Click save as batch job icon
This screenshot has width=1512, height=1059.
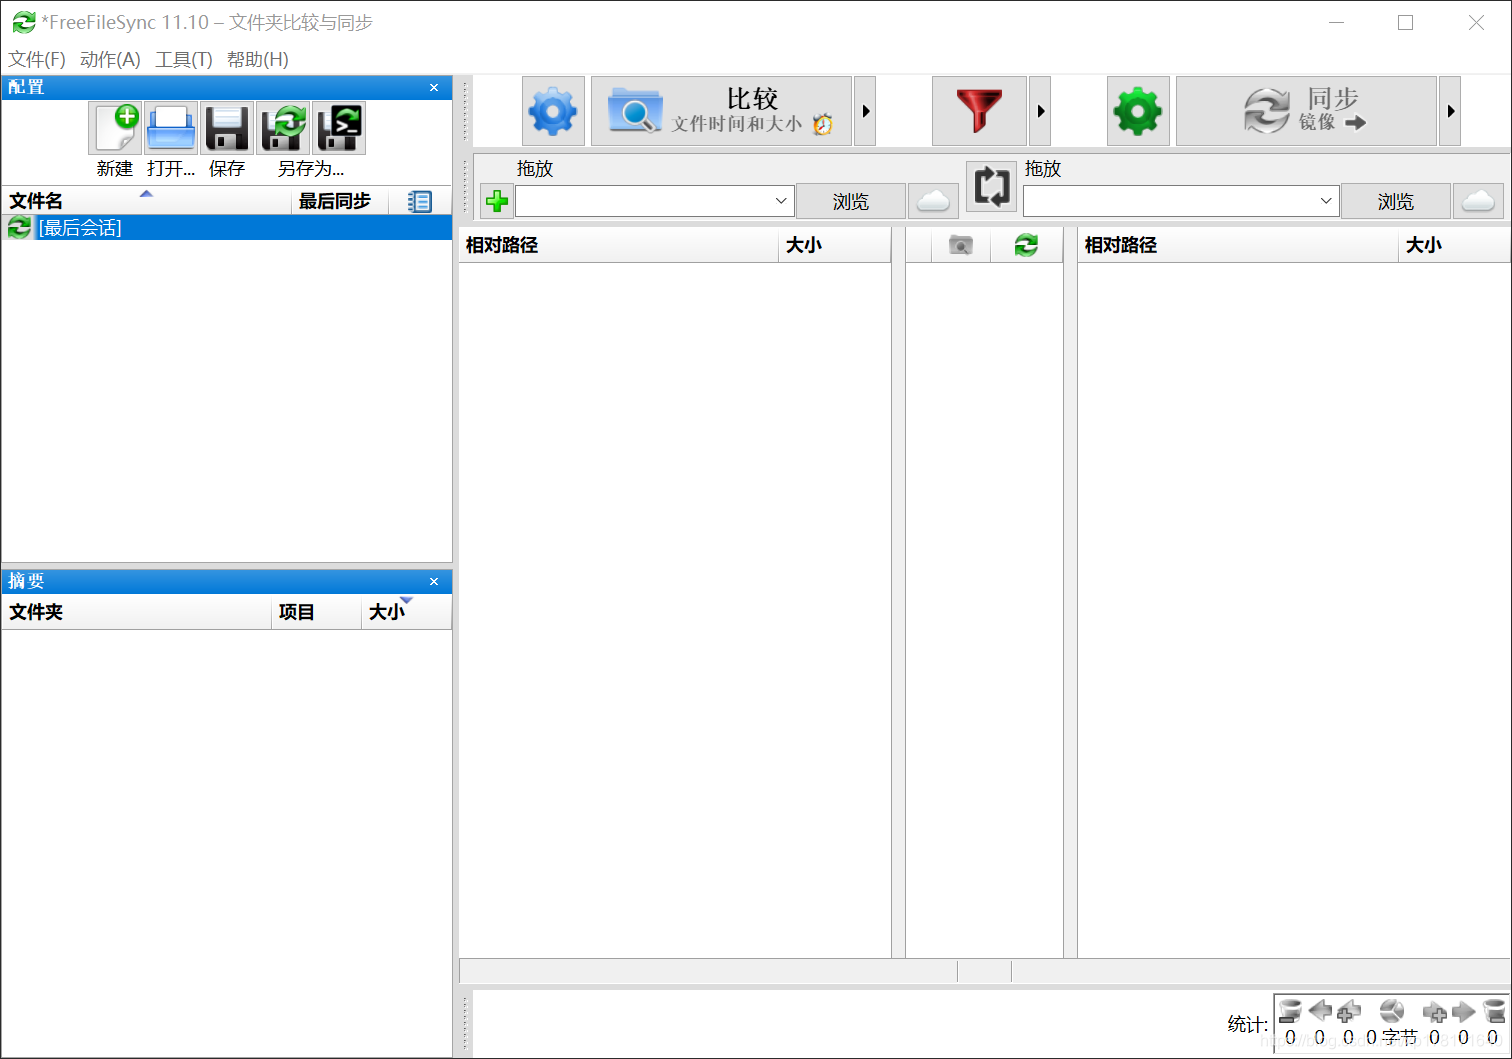coord(339,128)
